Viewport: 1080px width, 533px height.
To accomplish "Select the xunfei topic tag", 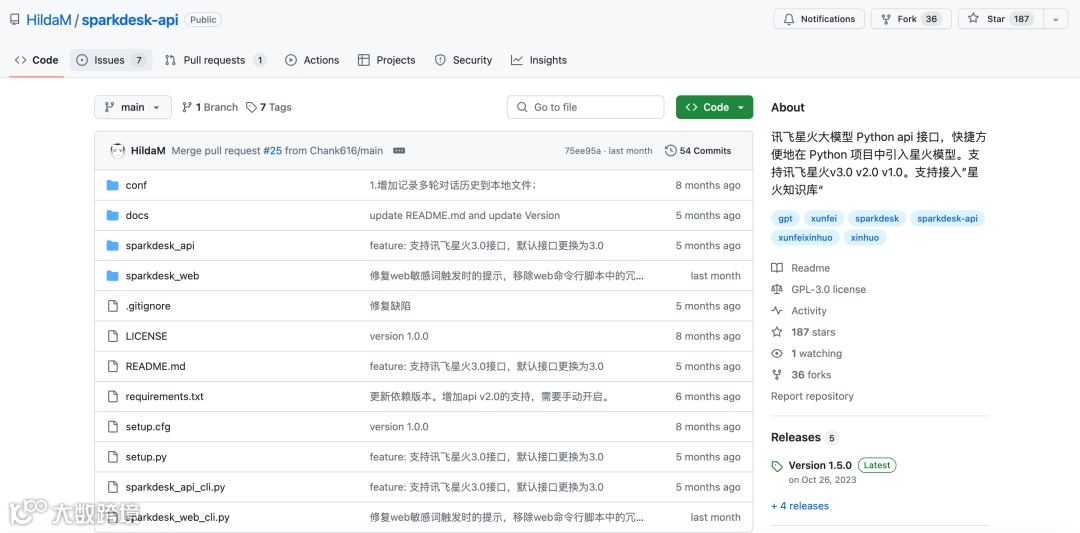I will 823,218.
